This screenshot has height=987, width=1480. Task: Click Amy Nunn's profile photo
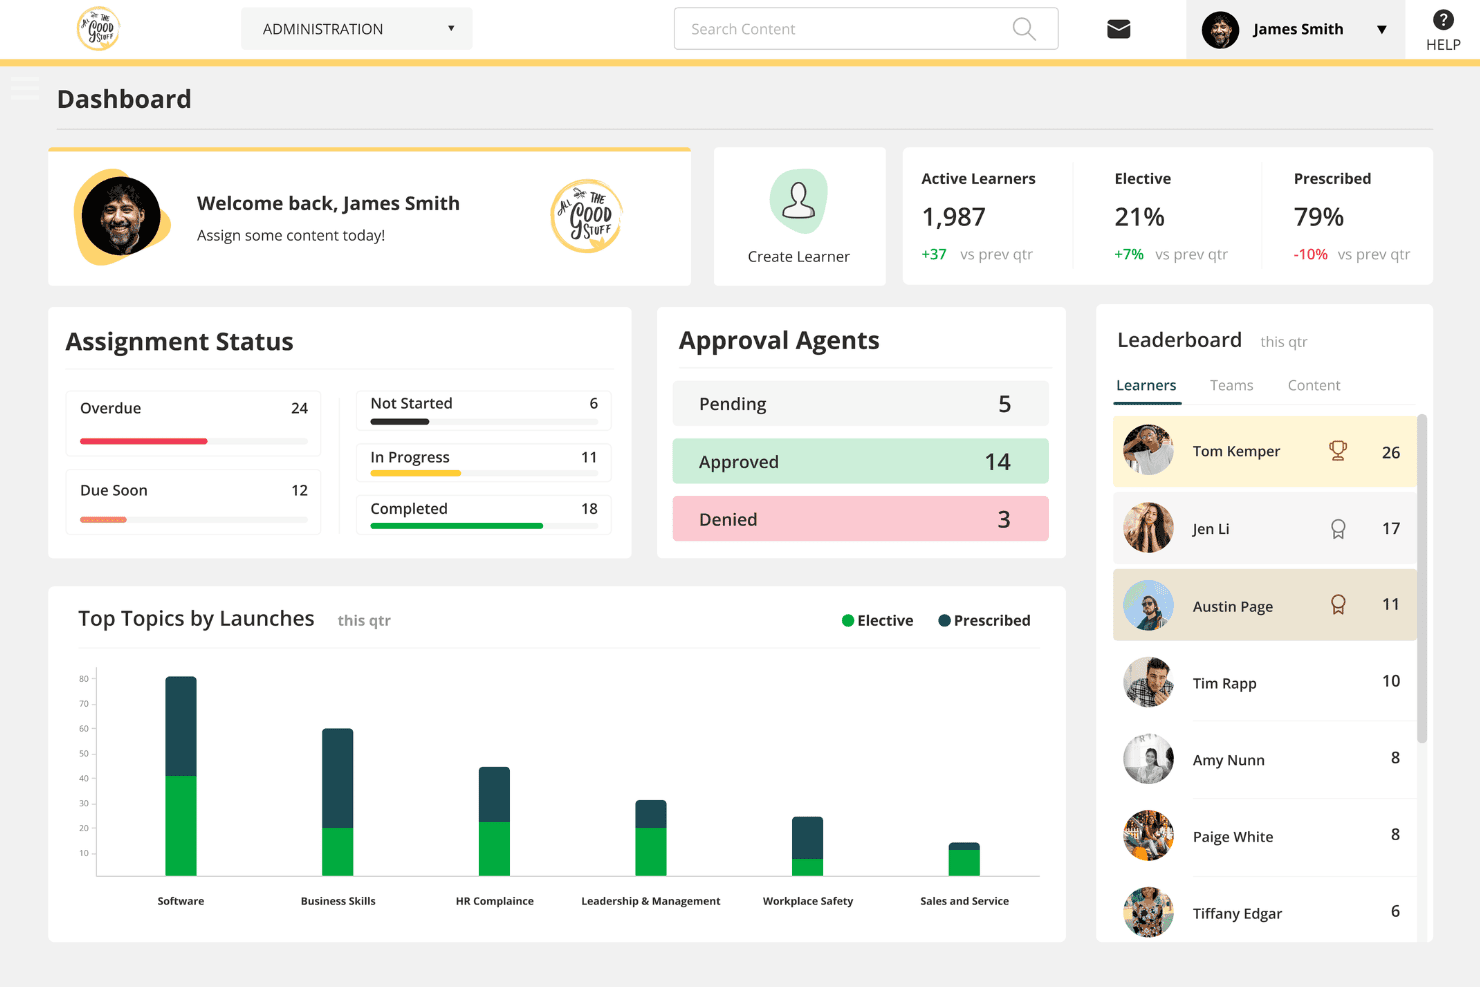1148,759
